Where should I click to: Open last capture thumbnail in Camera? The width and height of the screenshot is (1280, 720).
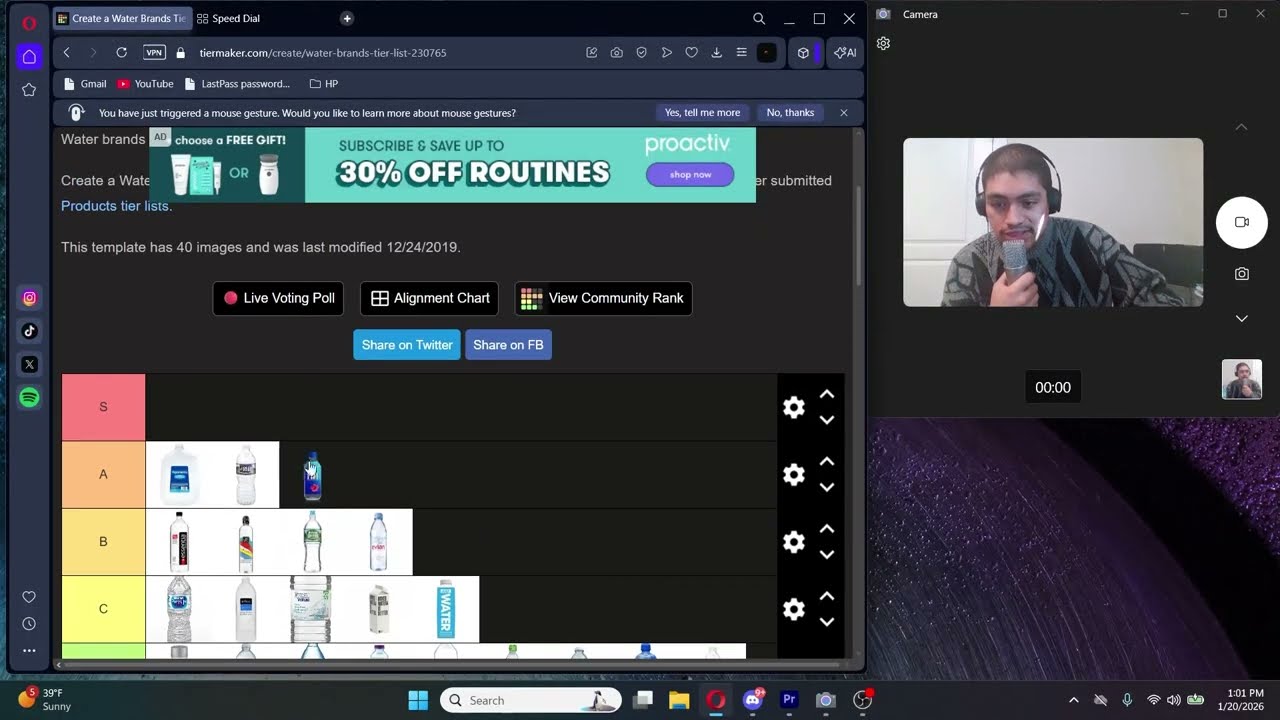click(1242, 380)
